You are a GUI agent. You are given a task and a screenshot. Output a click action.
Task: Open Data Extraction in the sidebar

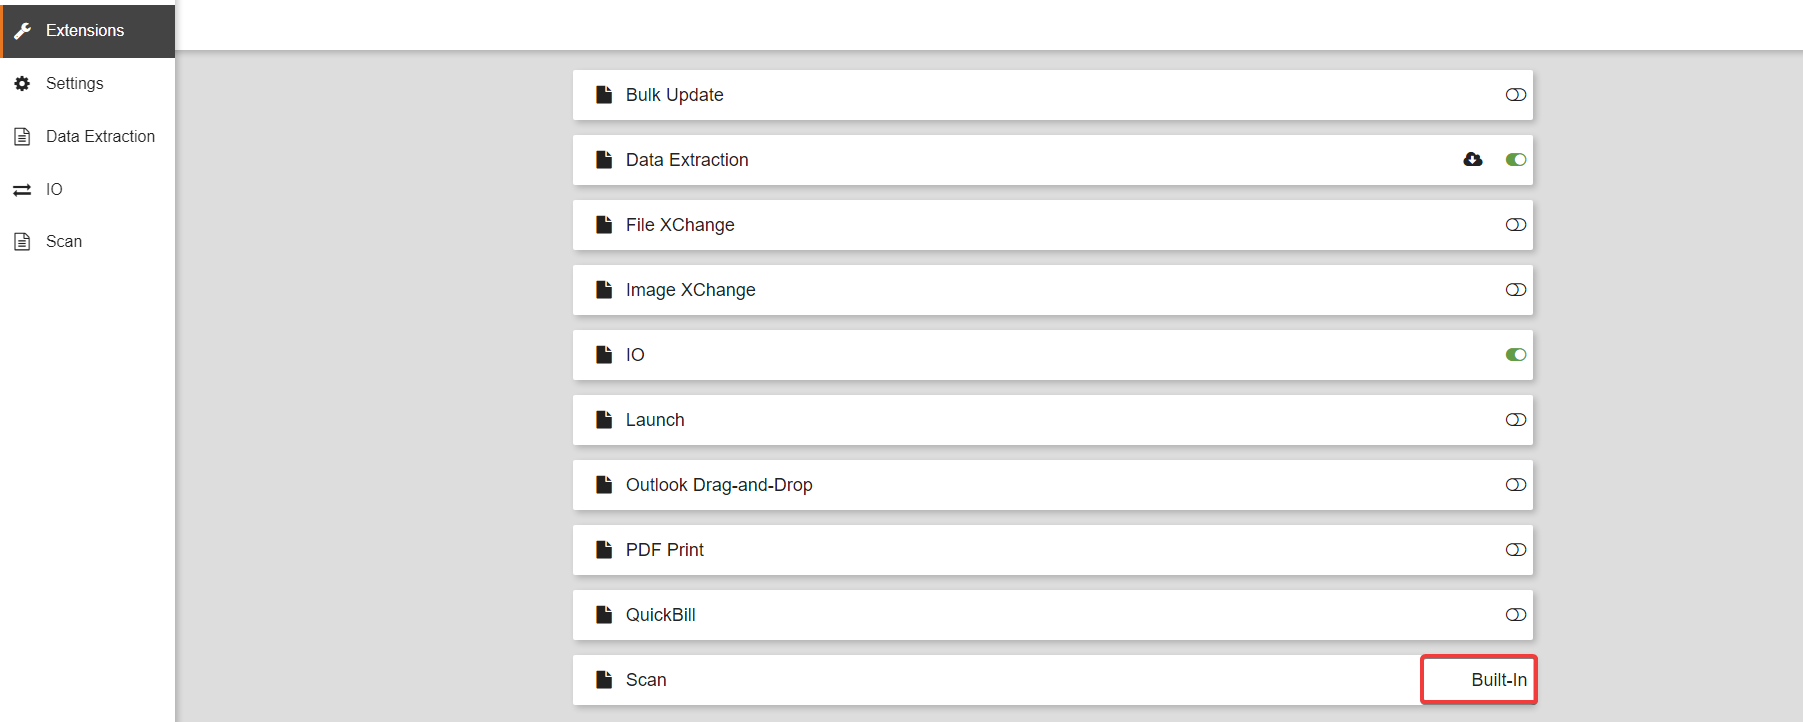100,137
